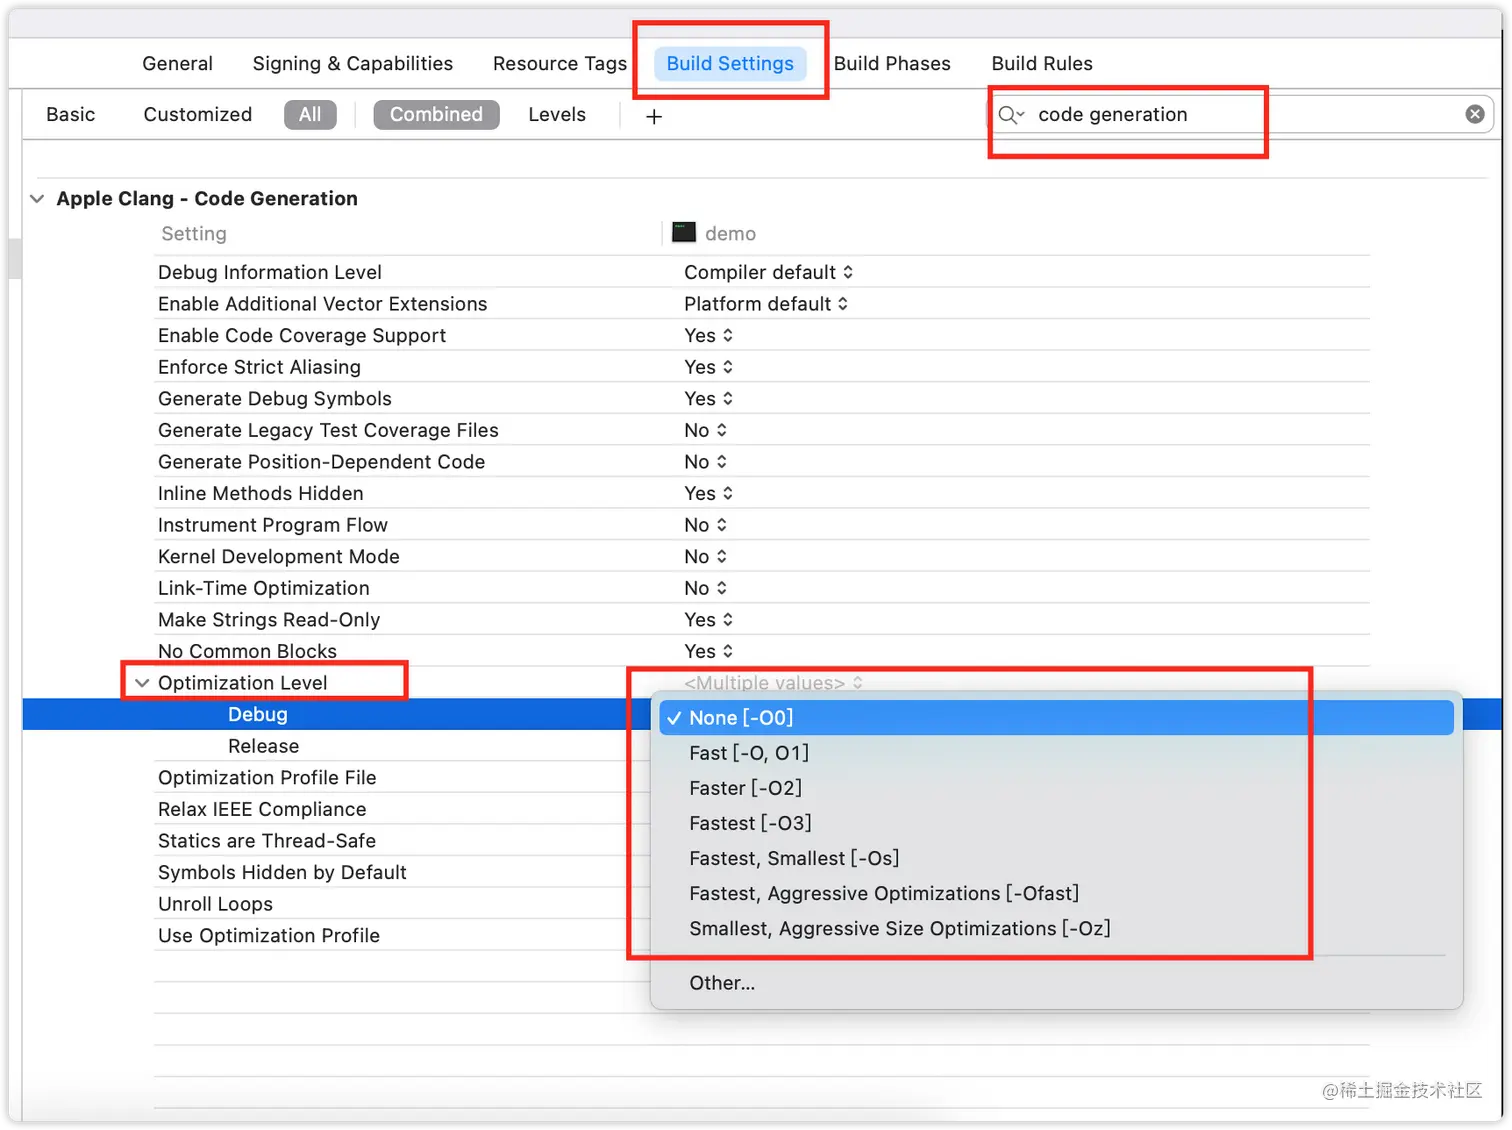
Task: Clear the search field with the X icon
Action: 1474,114
